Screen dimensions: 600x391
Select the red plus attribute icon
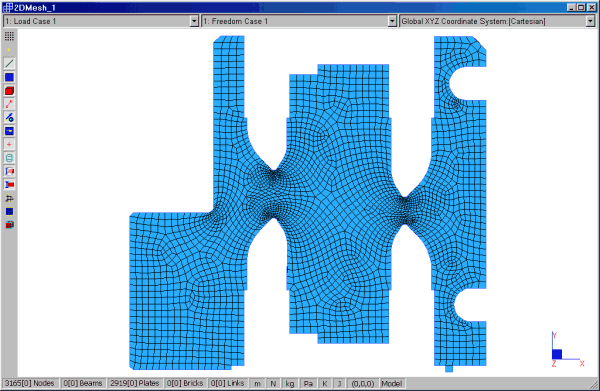[x=9, y=144]
